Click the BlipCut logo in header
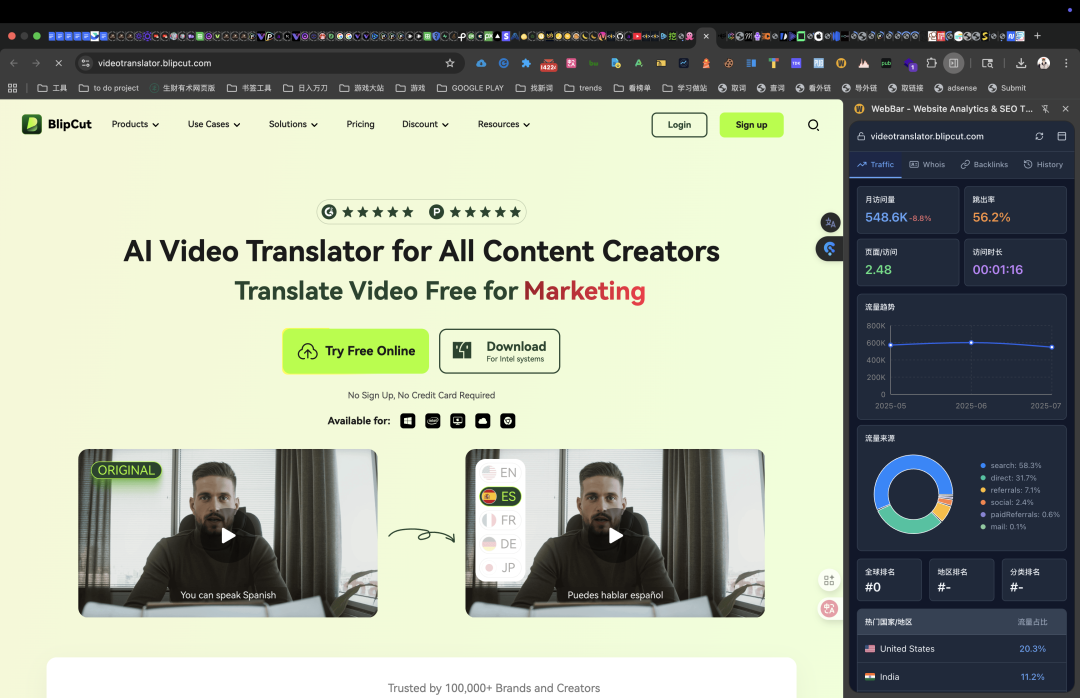 click(x=56, y=124)
